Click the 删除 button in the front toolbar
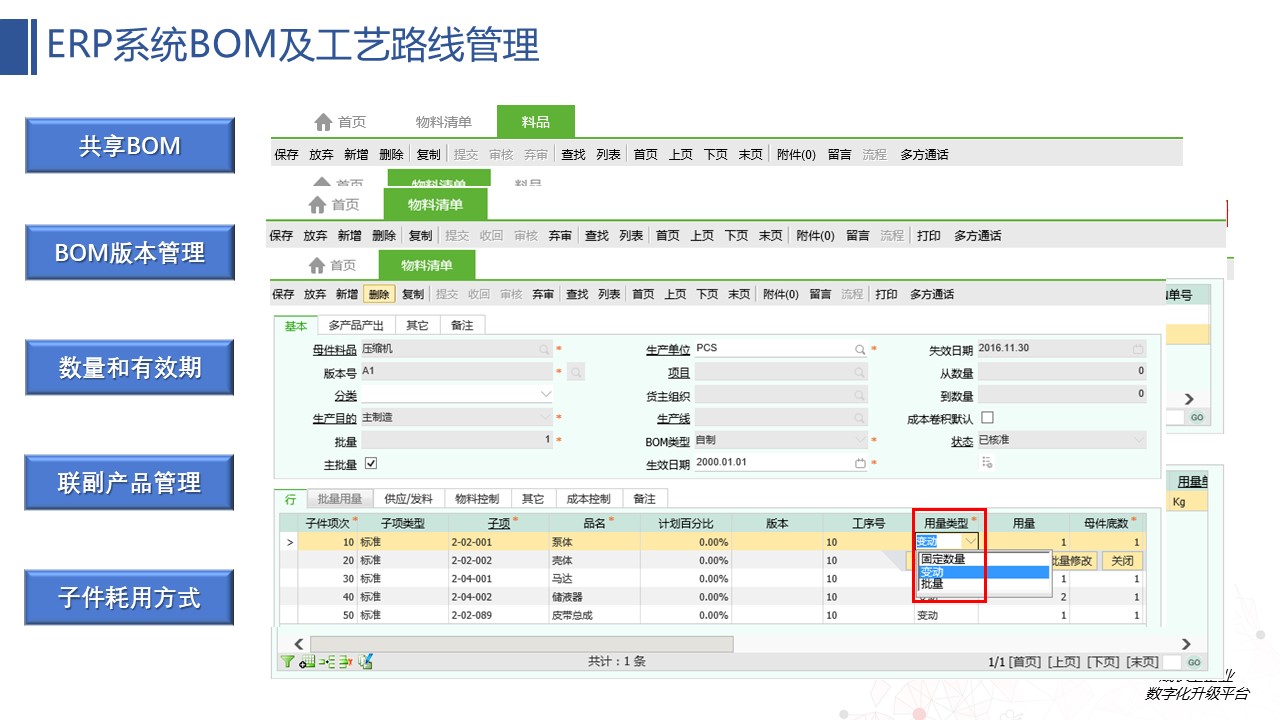The height and width of the screenshot is (720, 1280). [378, 294]
